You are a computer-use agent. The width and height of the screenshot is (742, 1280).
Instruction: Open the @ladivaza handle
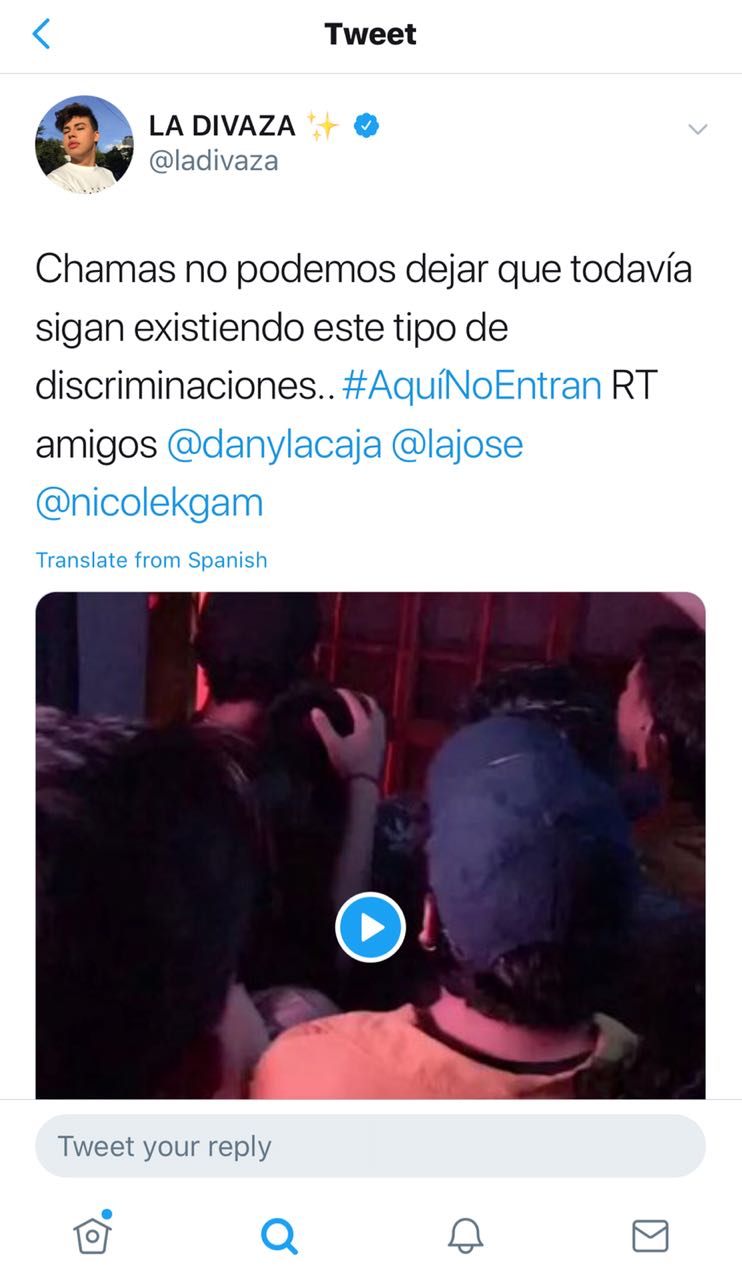213,161
